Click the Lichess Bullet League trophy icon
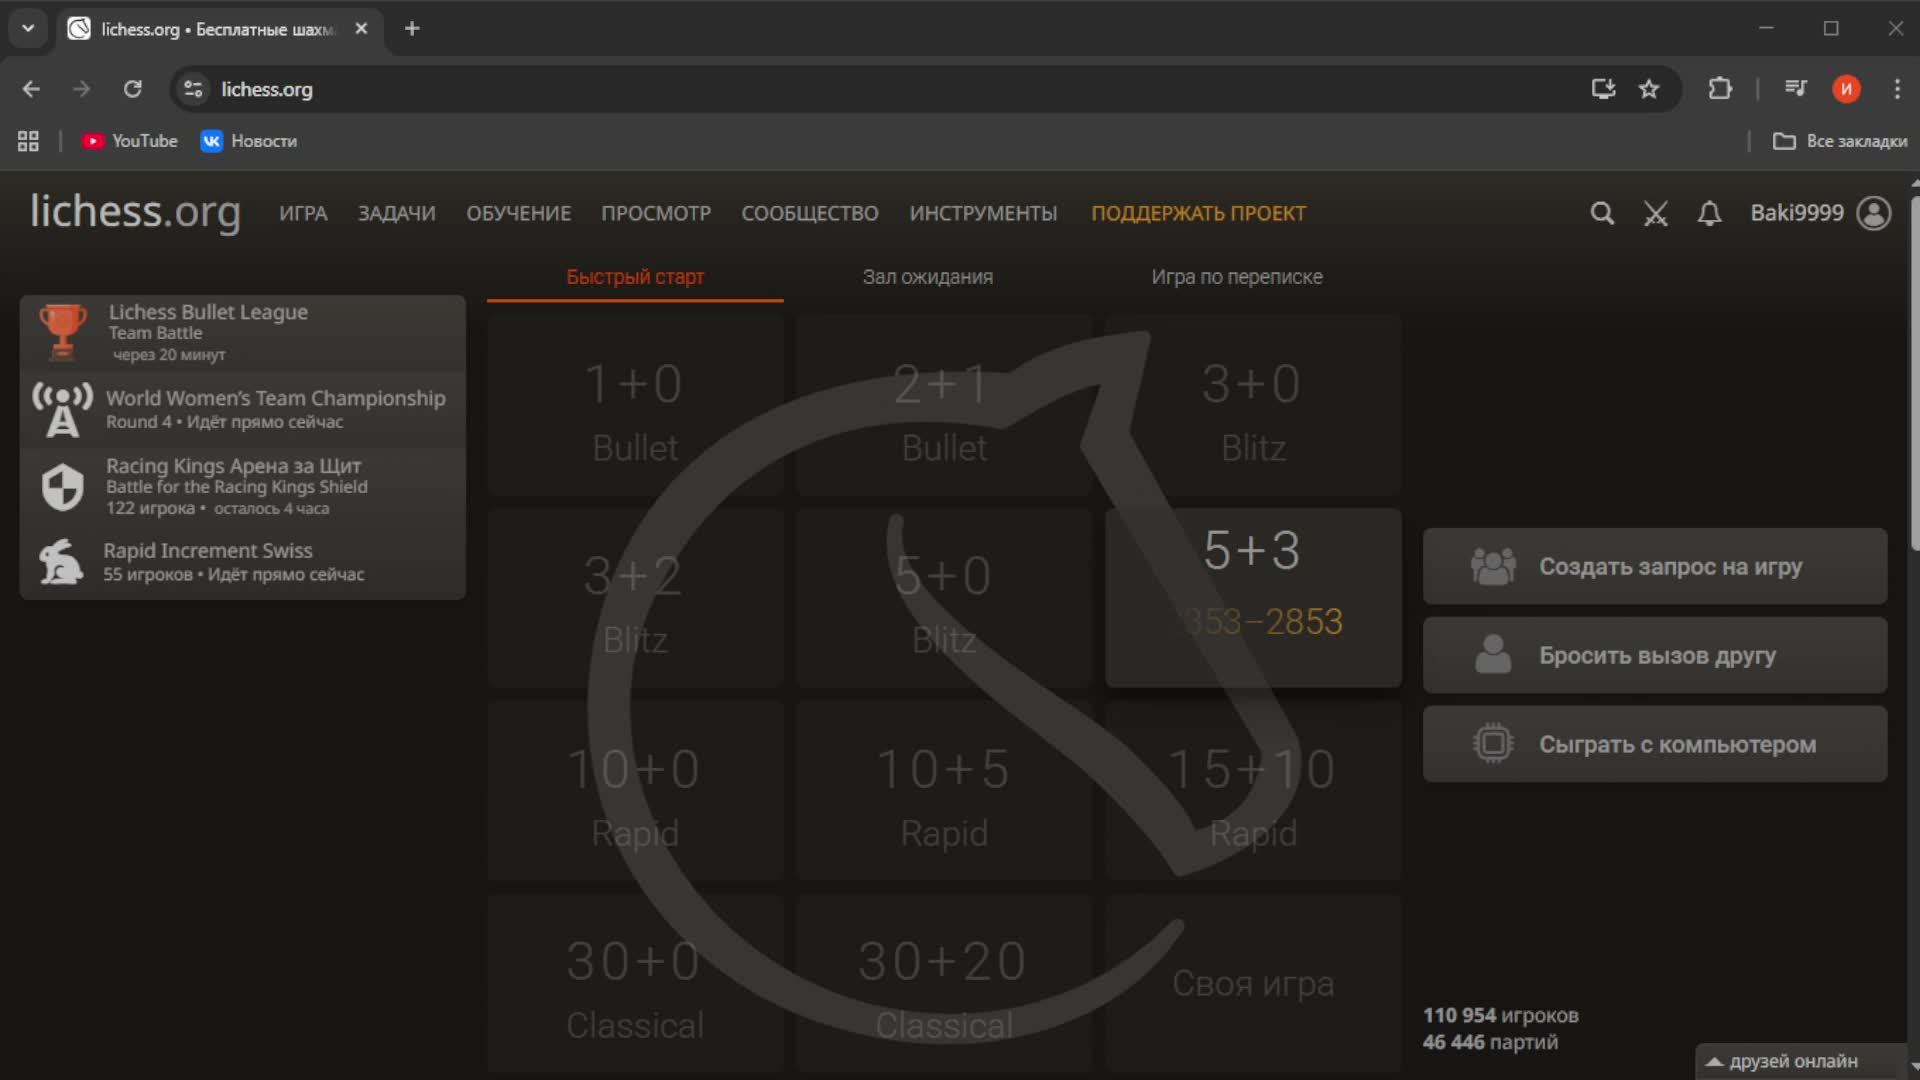This screenshot has height=1080, width=1920. 62,332
